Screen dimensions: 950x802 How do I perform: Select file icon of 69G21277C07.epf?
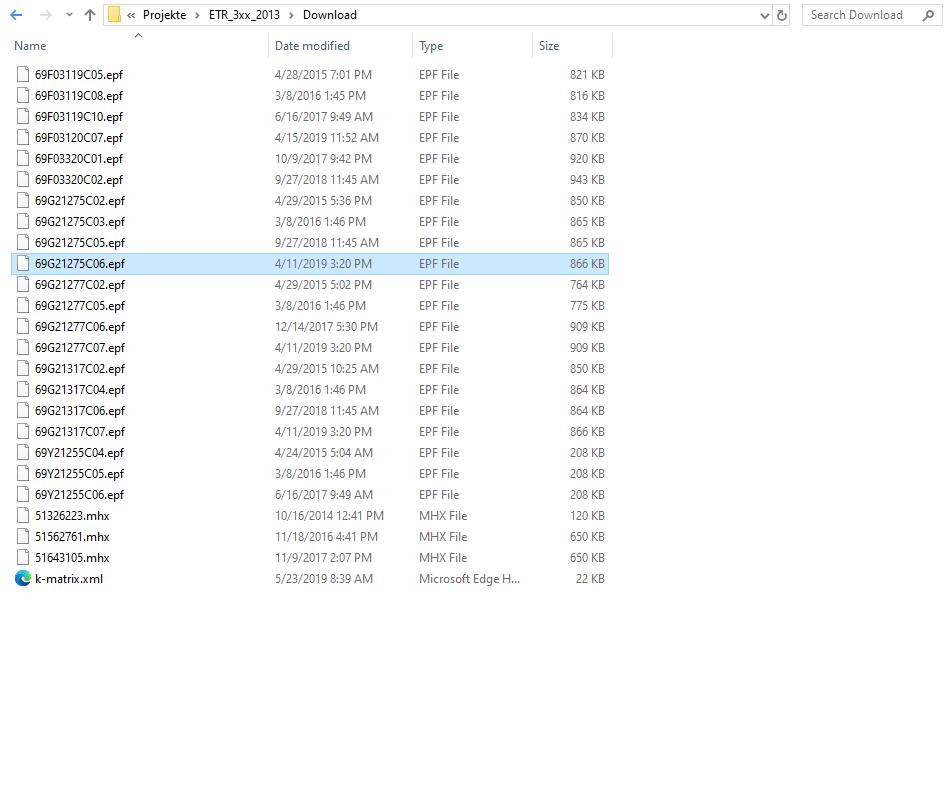[x=23, y=348]
